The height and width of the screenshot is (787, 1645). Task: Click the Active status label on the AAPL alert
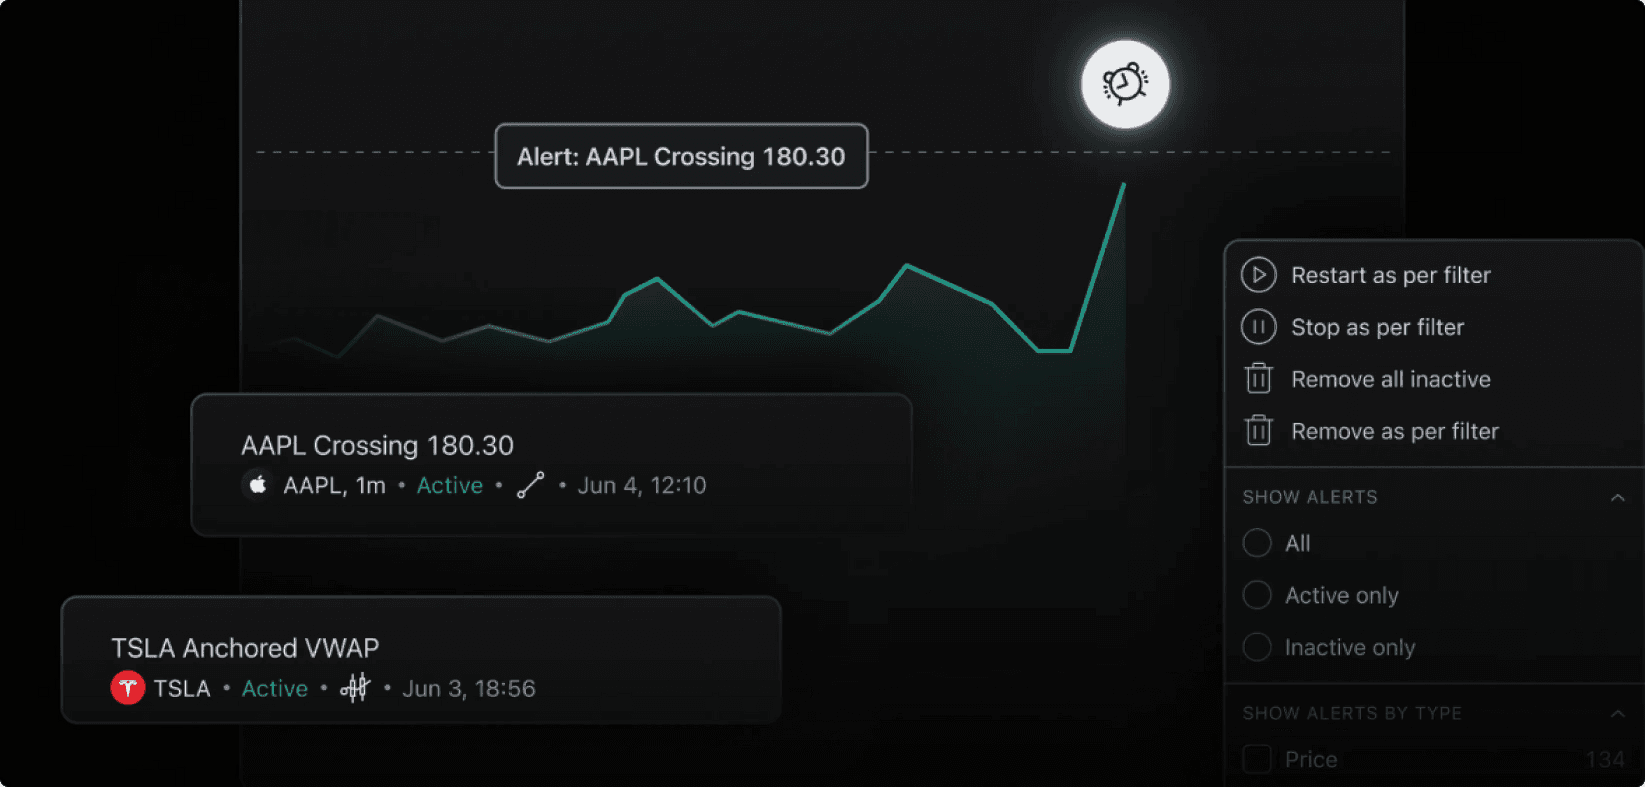pyautogui.click(x=449, y=484)
